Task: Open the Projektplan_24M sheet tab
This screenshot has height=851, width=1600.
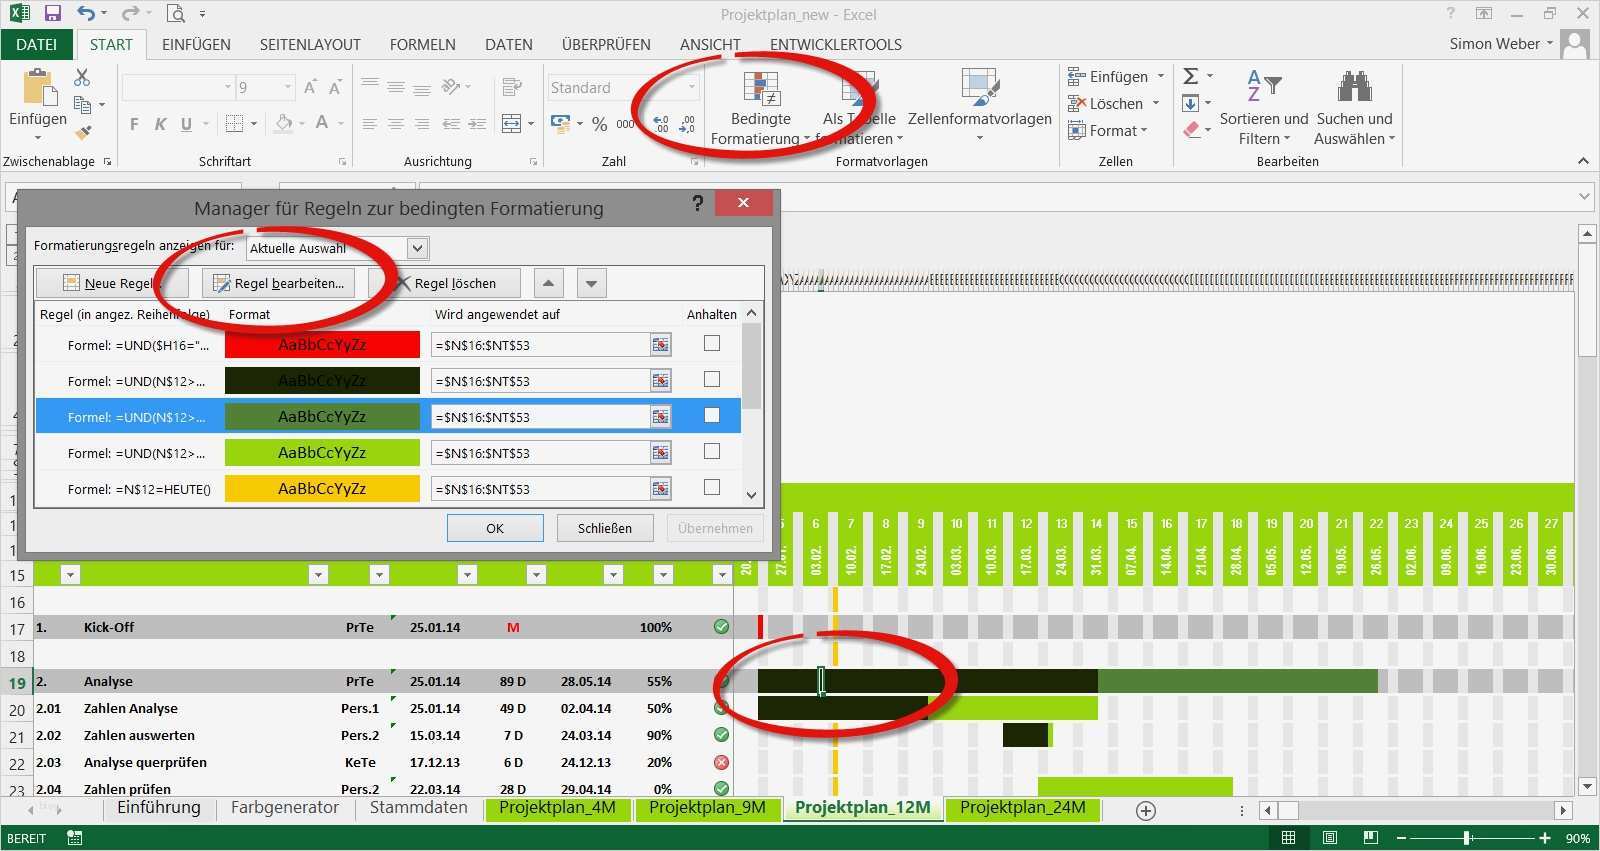Action: [1023, 808]
